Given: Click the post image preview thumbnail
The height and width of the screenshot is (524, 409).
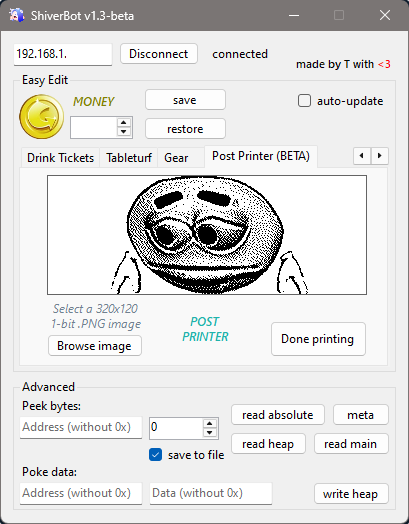Looking at the screenshot, I should coord(207,235).
